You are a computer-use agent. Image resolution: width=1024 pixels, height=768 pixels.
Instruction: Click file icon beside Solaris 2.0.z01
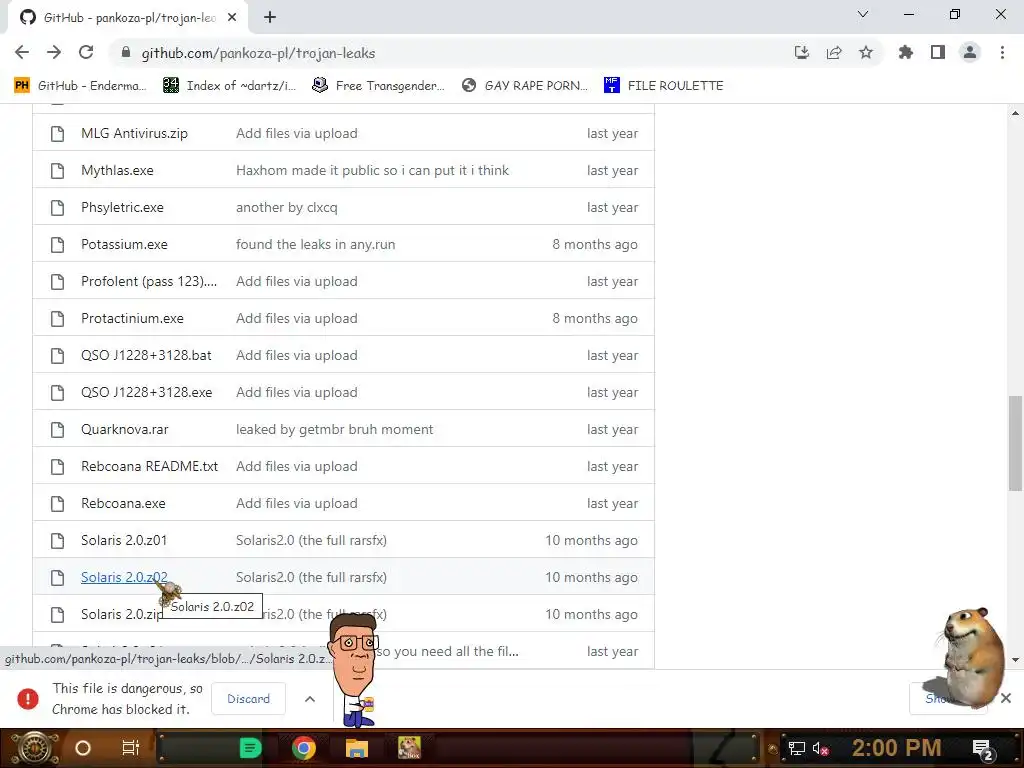tap(57, 541)
